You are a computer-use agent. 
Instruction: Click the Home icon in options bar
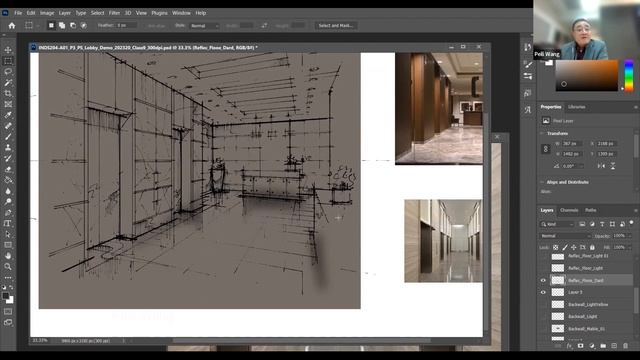[12, 25]
